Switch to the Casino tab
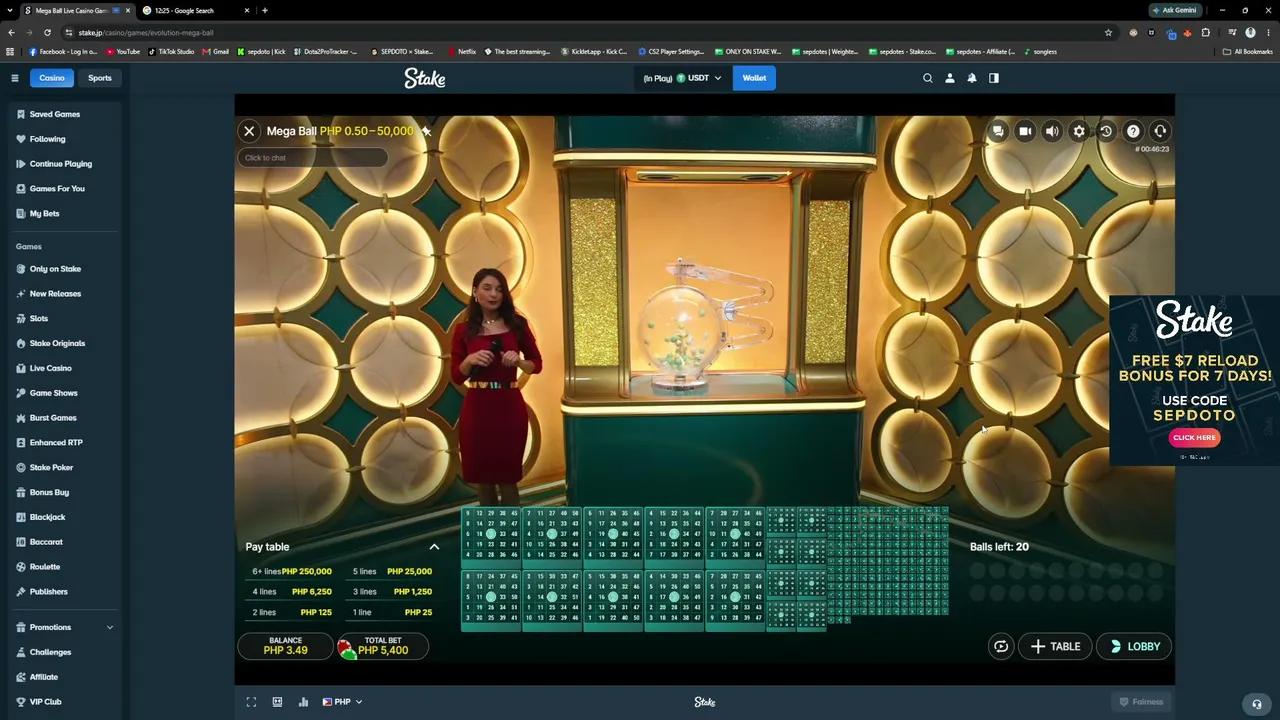Viewport: 1280px width, 720px height. (x=52, y=78)
